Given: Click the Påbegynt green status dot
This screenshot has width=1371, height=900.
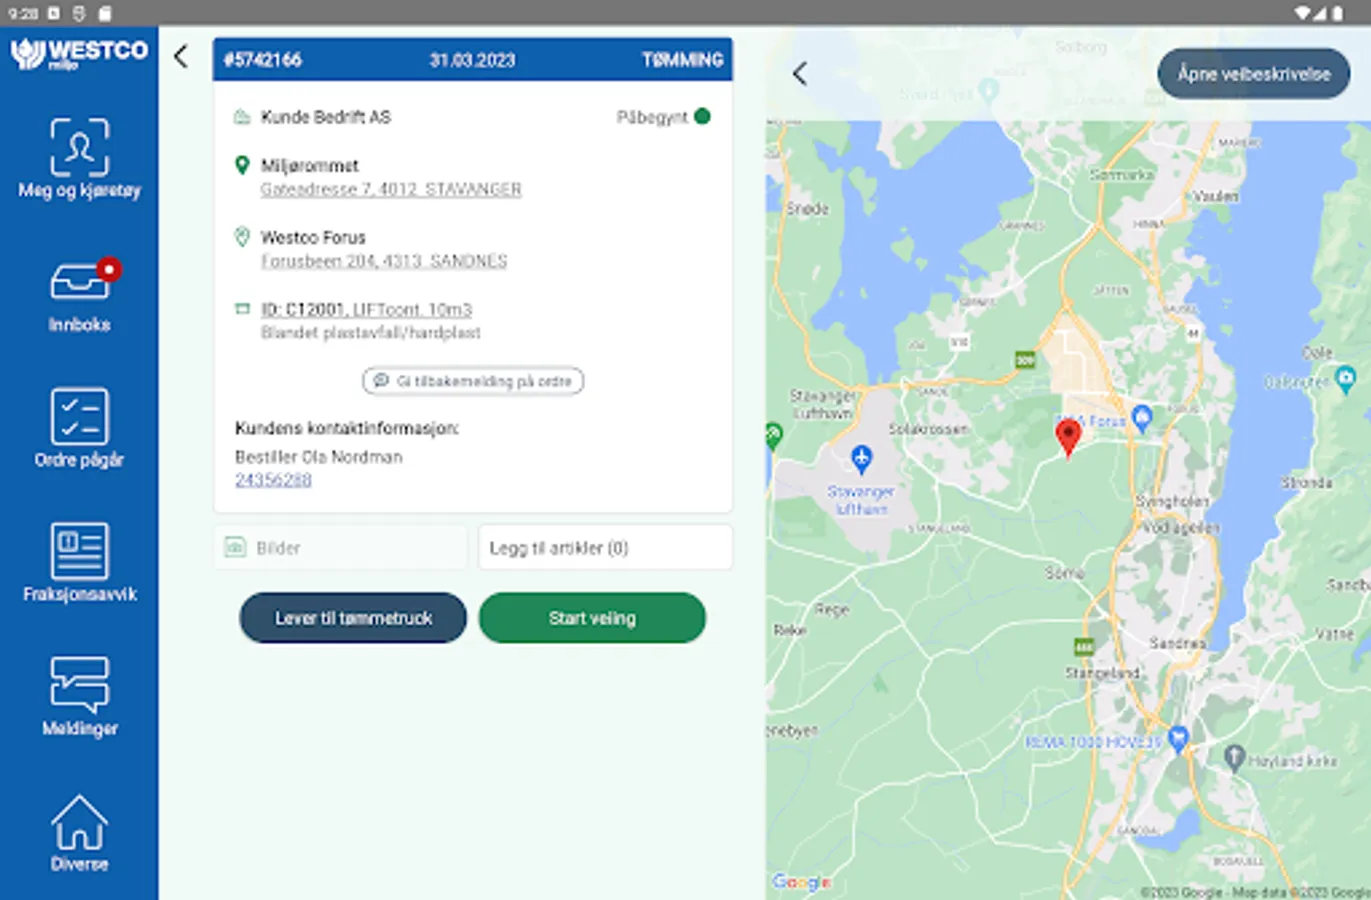Looking at the screenshot, I should click(702, 116).
